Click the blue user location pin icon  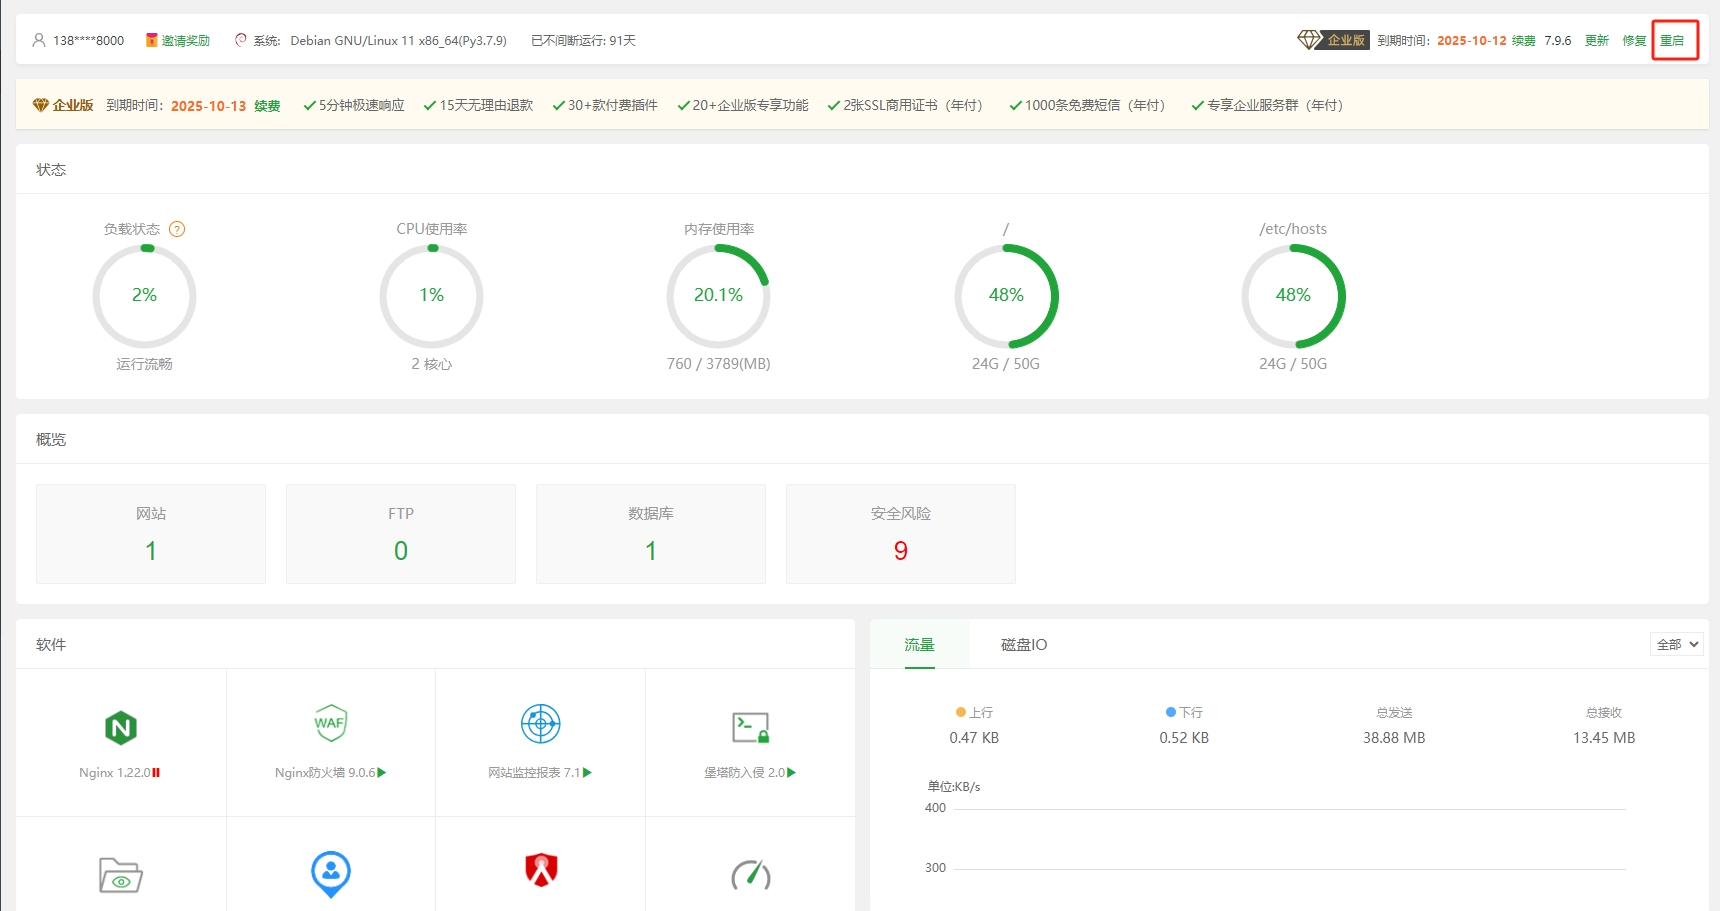click(x=330, y=873)
